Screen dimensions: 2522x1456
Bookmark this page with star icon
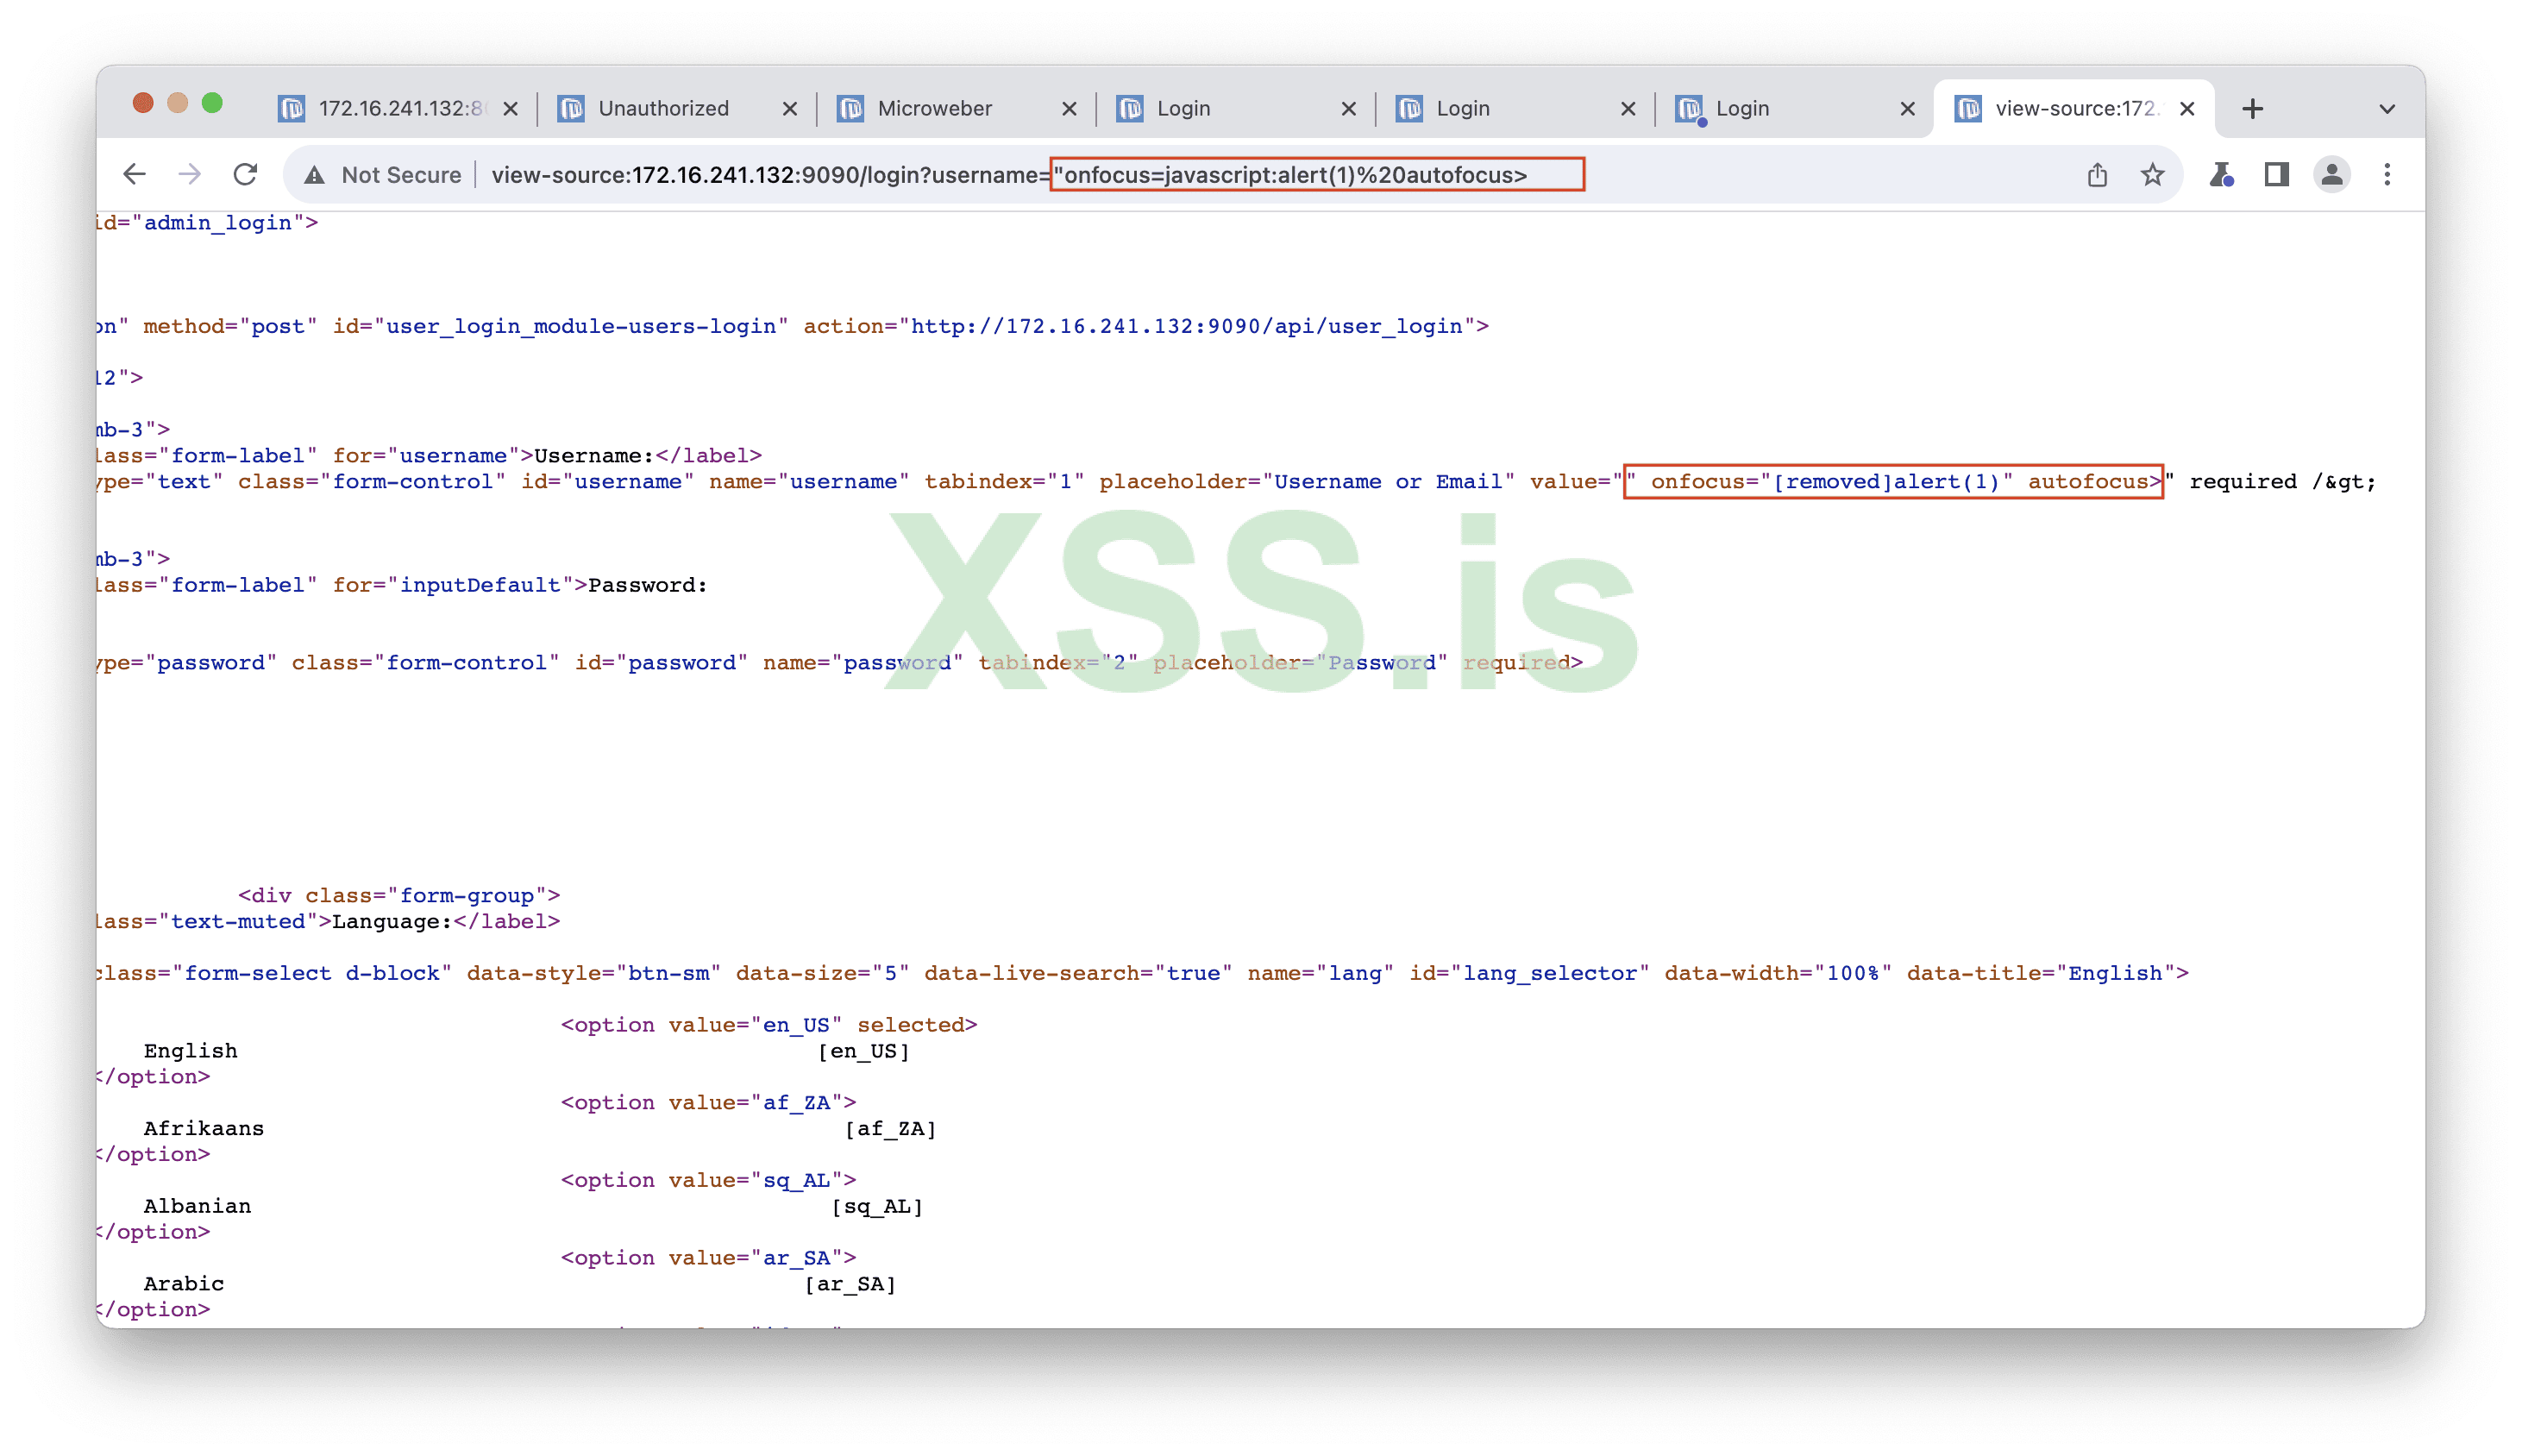(x=2153, y=175)
